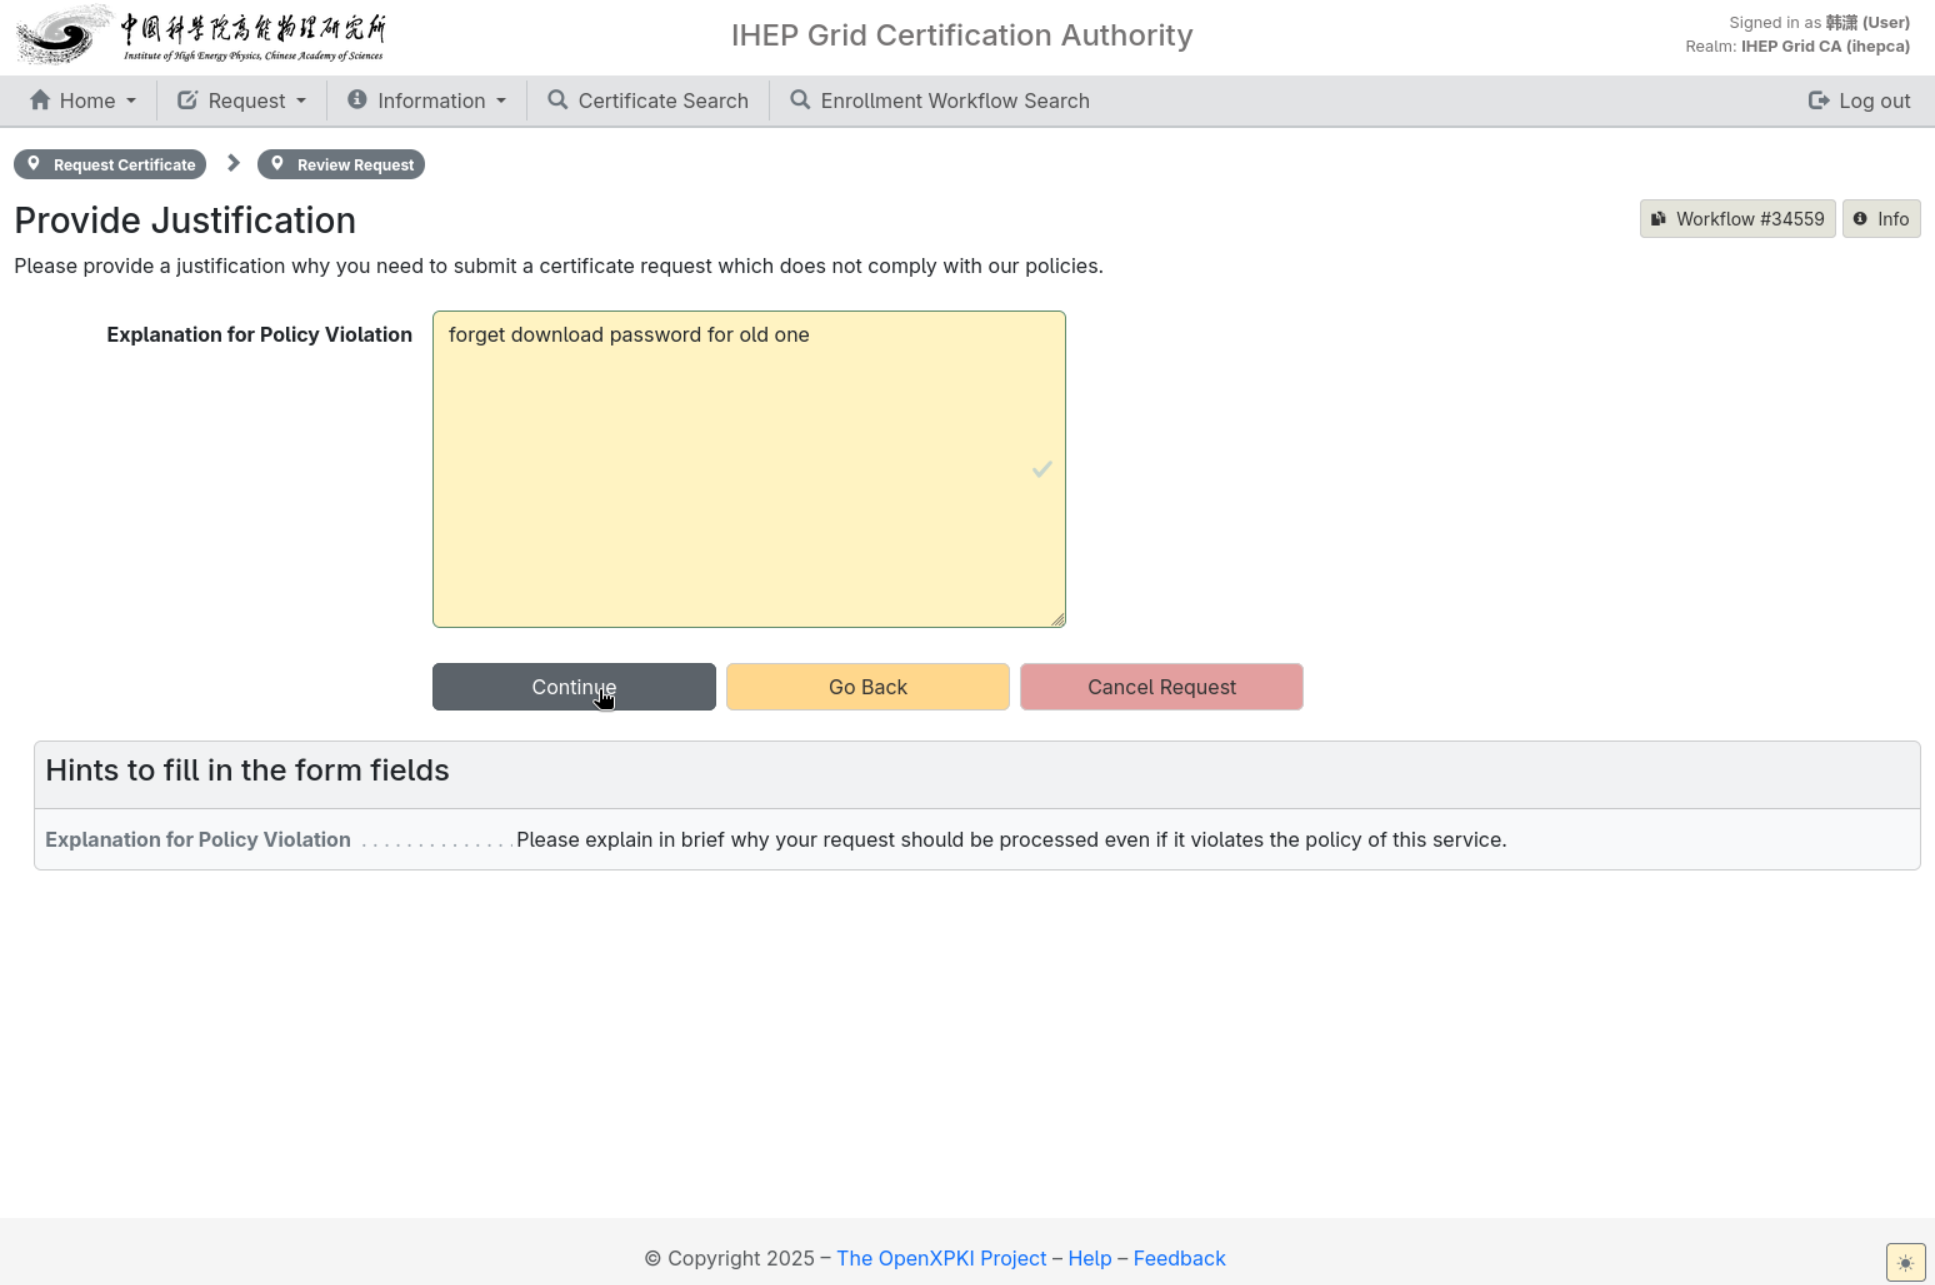This screenshot has width=1935, height=1285.
Task: Open the Workflow #34559 button
Action: point(1738,219)
